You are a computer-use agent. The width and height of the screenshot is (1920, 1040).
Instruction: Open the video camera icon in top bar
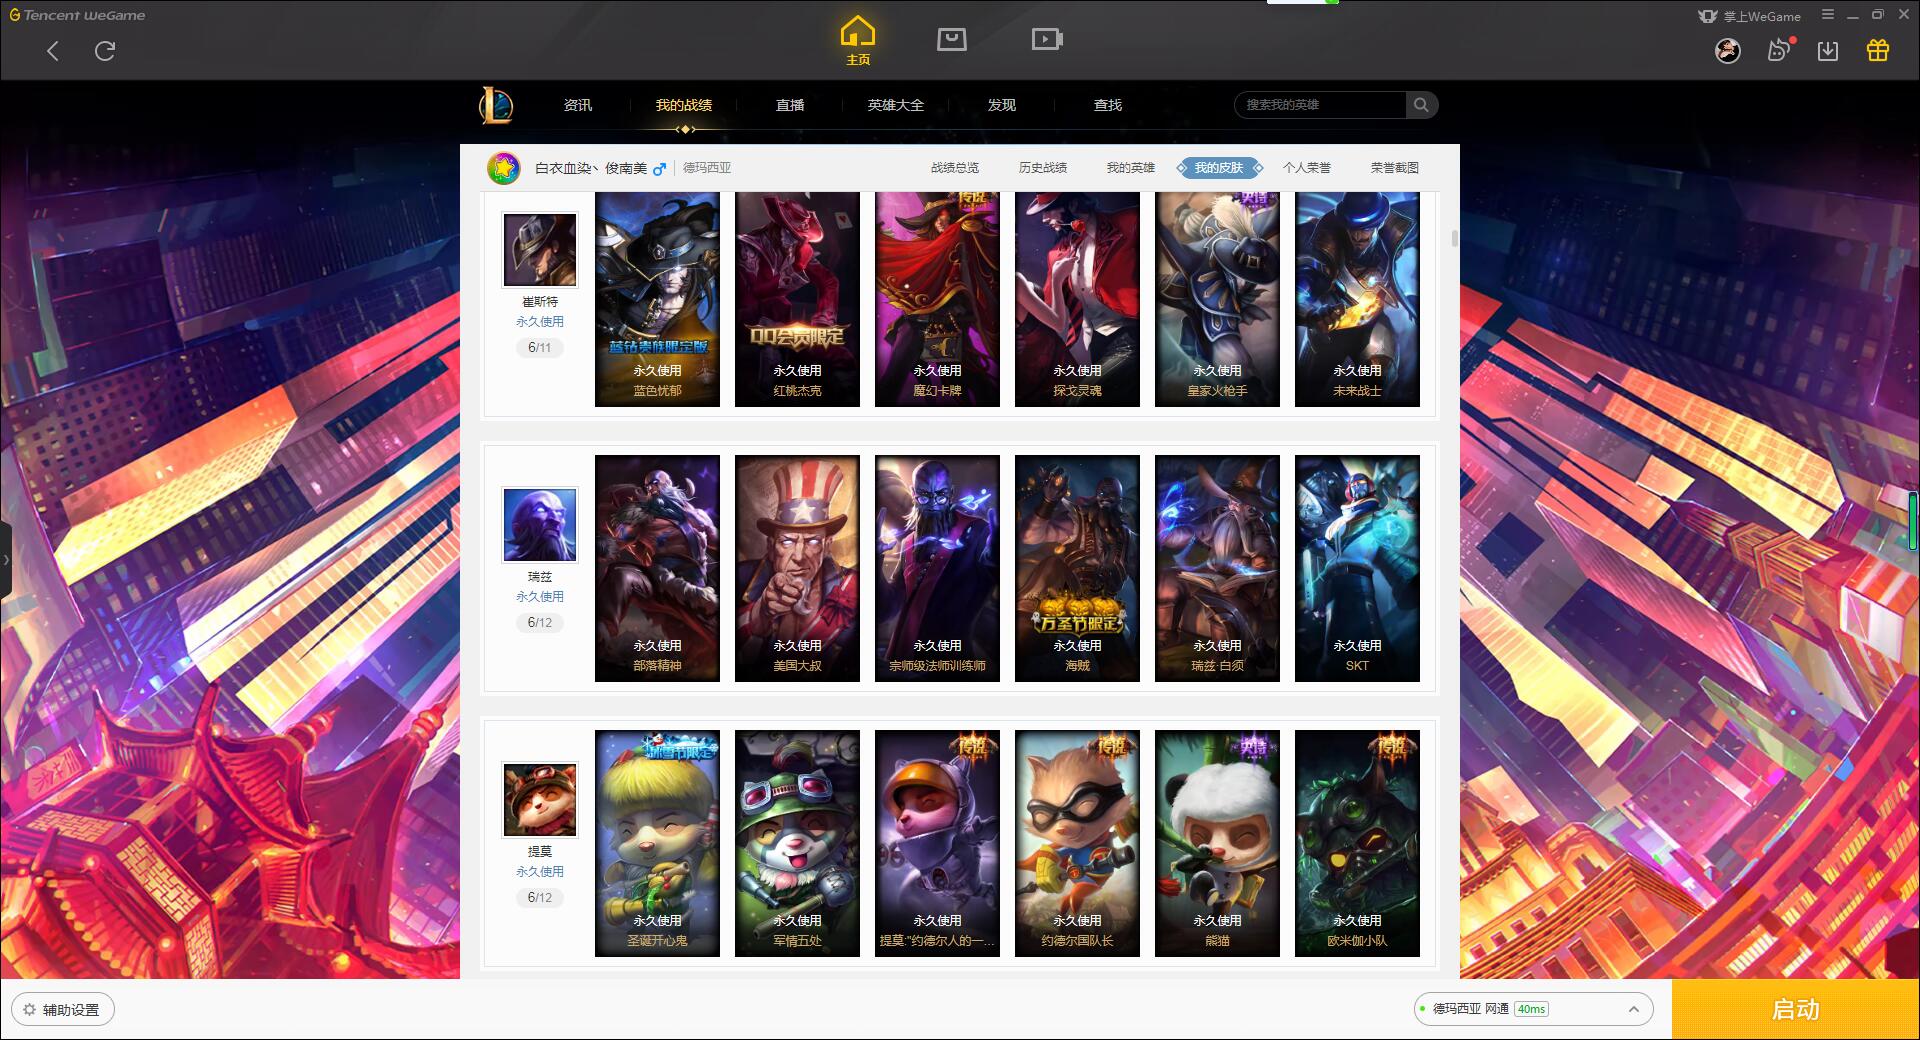click(x=1047, y=39)
